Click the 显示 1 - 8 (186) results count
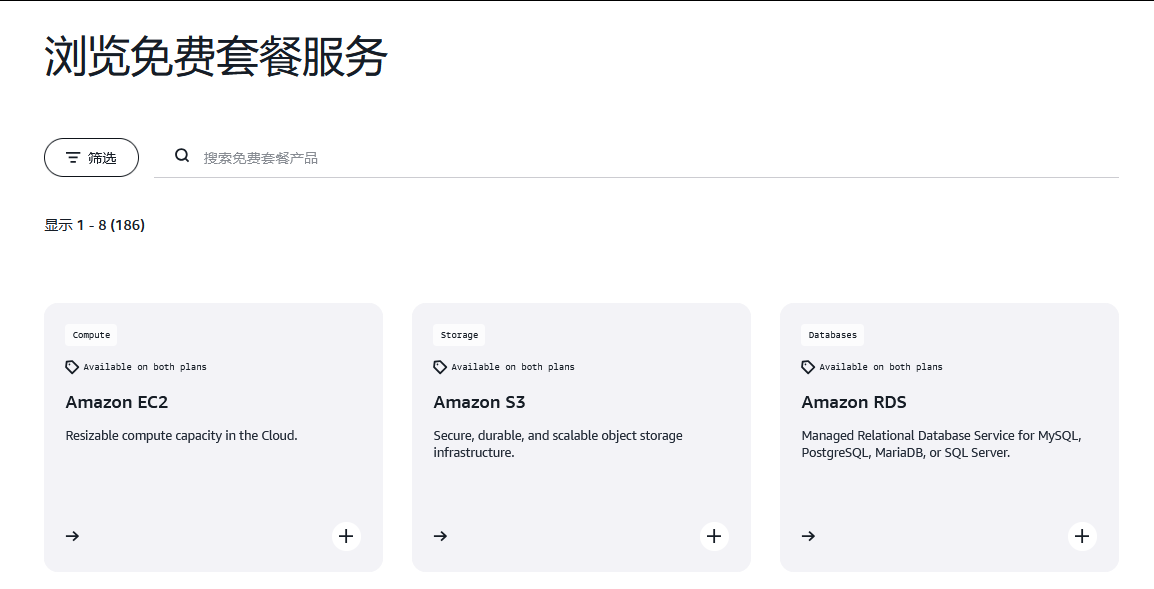Image resolution: width=1154 pixels, height=589 pixels. [94, 225]
